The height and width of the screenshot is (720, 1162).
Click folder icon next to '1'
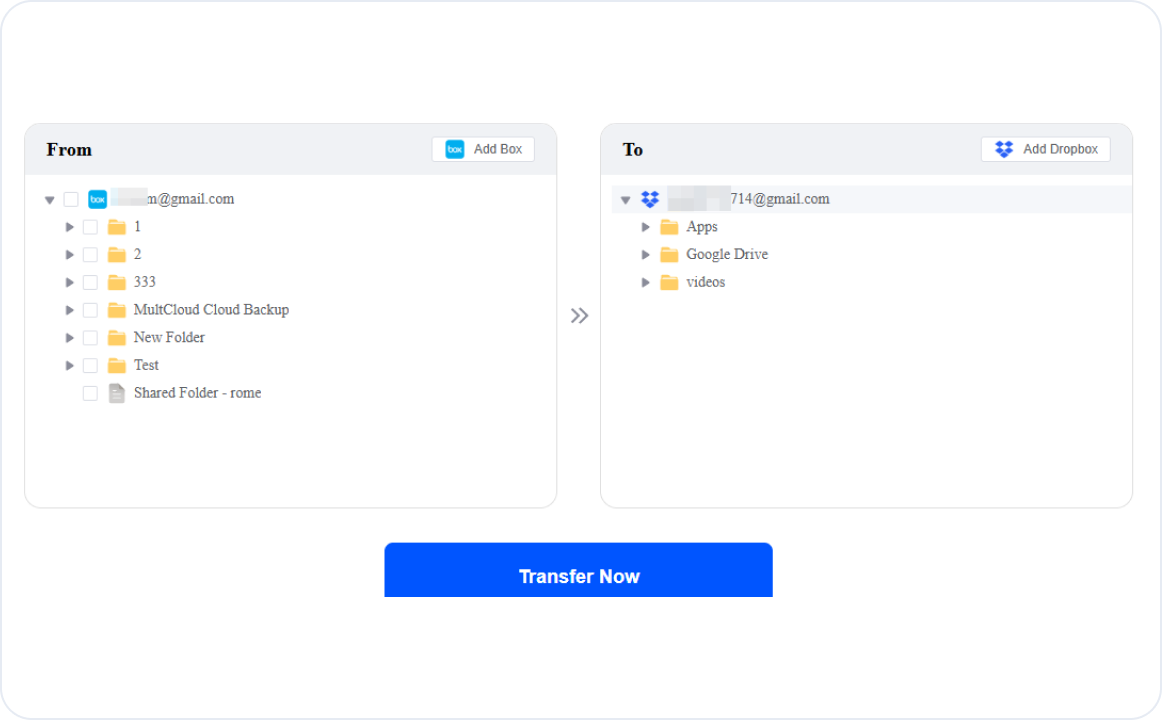[117, 227]
